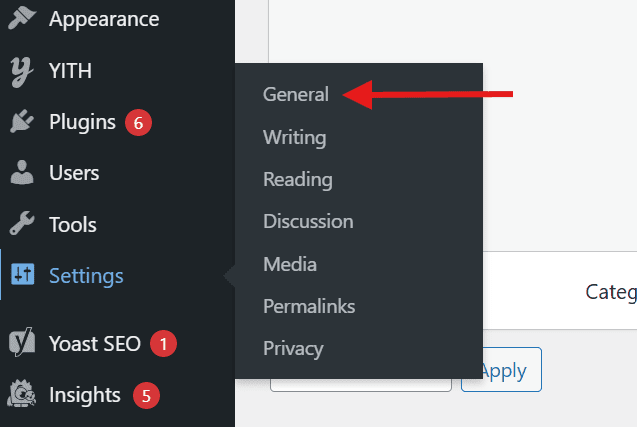The image size is (637, 427).
Task: Click the Insights notification badge
Action: coord(146,396)
